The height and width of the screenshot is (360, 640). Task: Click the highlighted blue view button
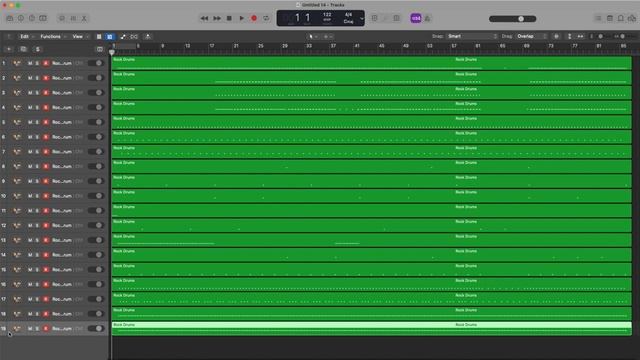(x=110, y=37)
